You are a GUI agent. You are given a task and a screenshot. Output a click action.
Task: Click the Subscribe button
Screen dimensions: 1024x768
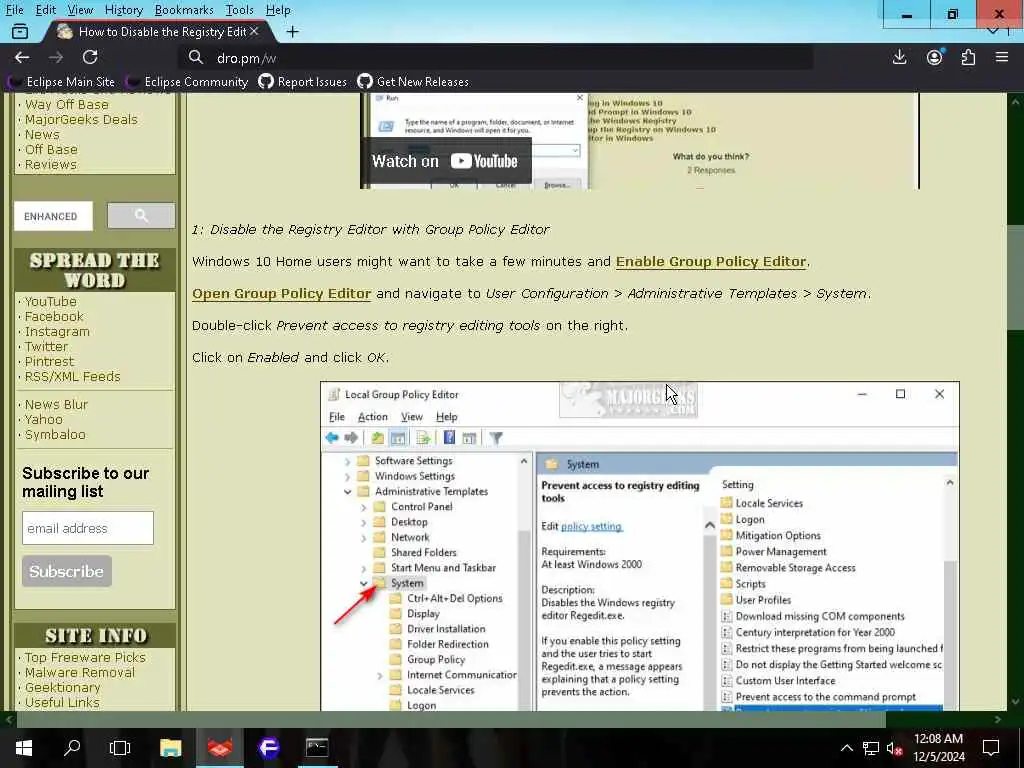(x=67, y=571)
